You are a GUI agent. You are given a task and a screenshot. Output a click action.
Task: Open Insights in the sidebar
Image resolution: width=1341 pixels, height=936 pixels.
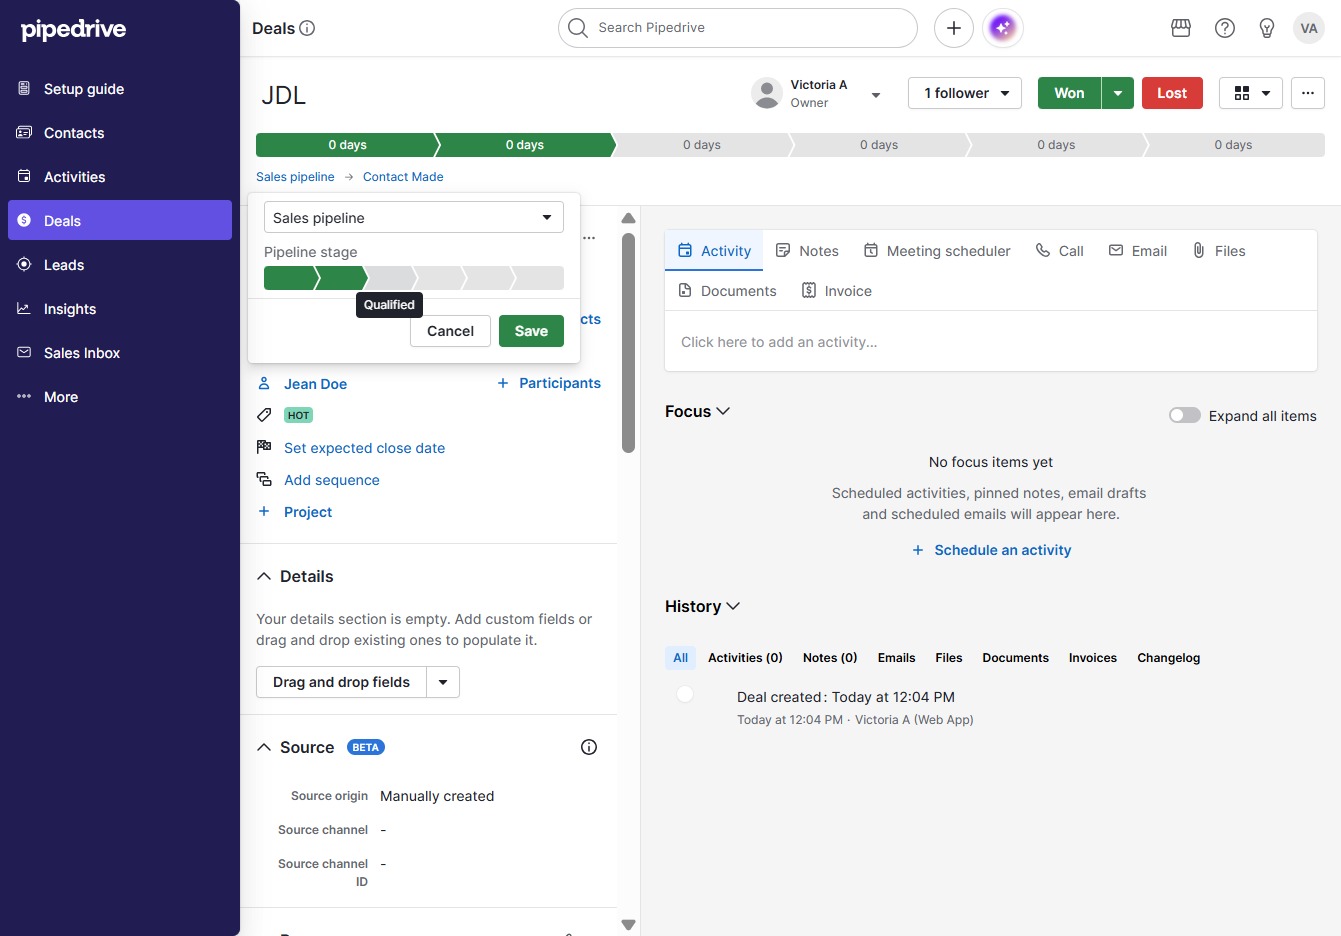[x=120, y=309]
